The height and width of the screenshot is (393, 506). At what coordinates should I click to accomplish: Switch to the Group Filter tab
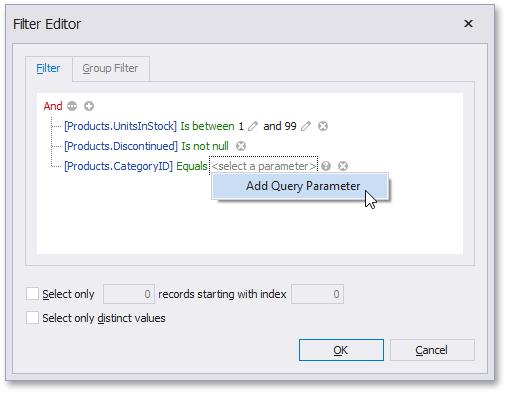(110, 68)
